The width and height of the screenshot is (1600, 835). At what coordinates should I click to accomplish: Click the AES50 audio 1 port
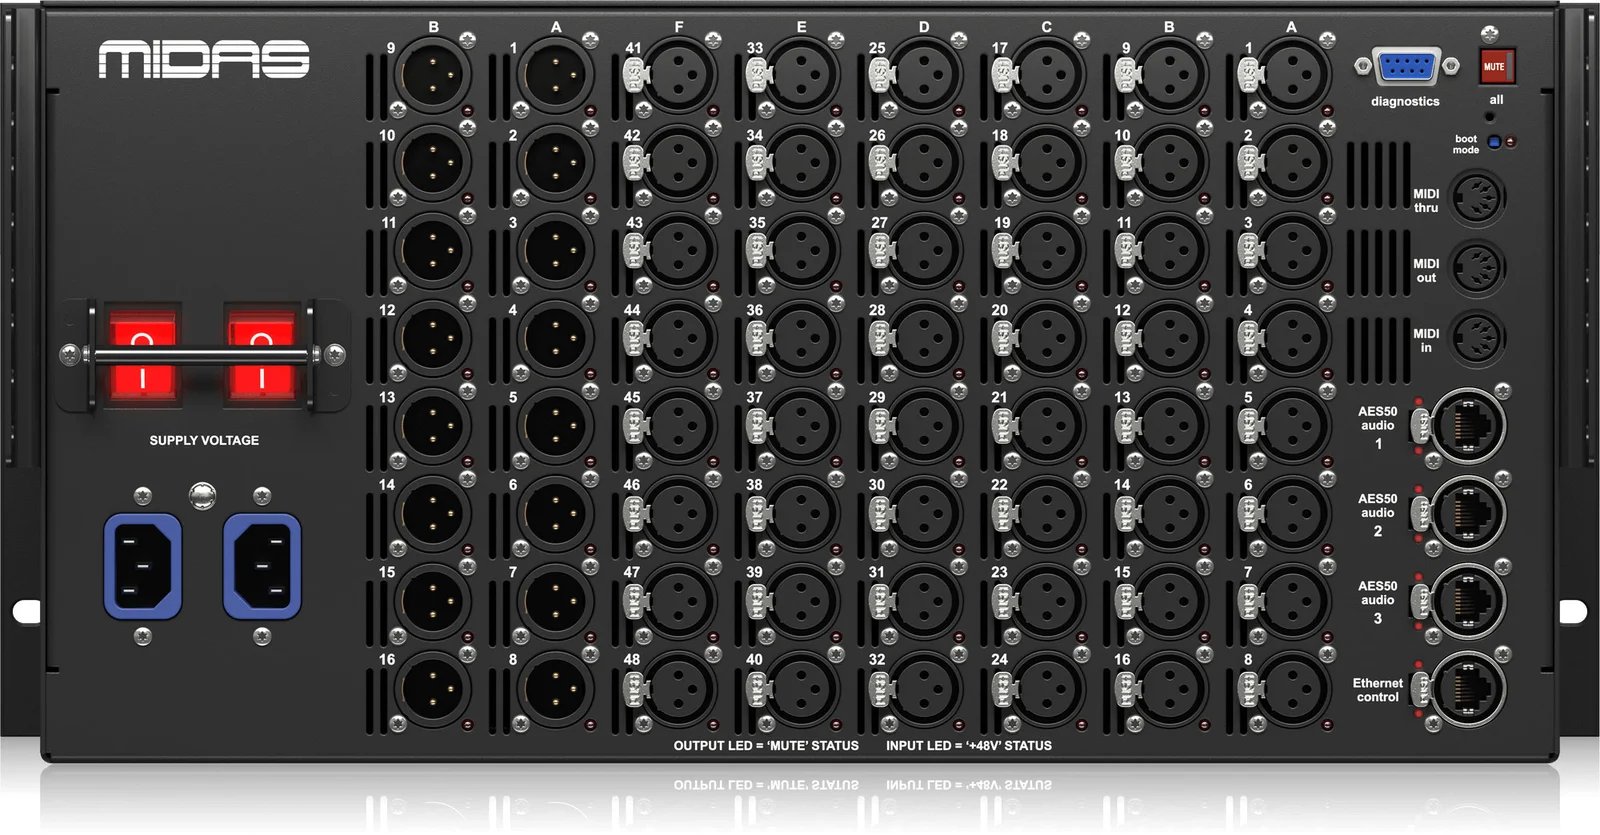coord(1468,425)
